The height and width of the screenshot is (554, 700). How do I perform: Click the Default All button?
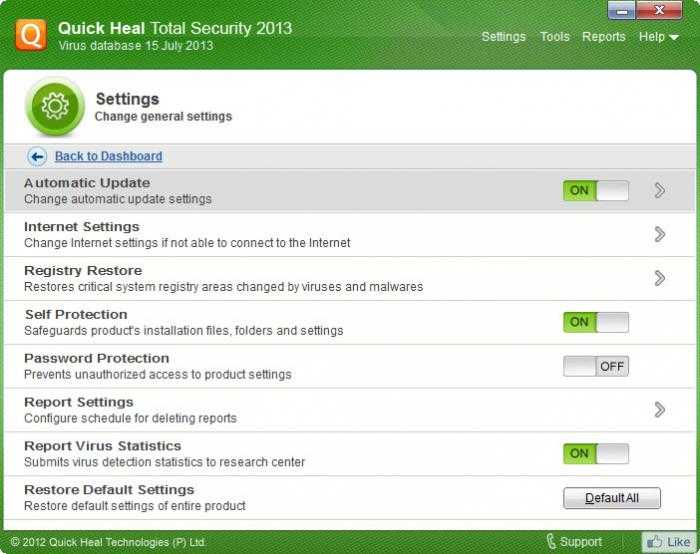pos(612,498)
